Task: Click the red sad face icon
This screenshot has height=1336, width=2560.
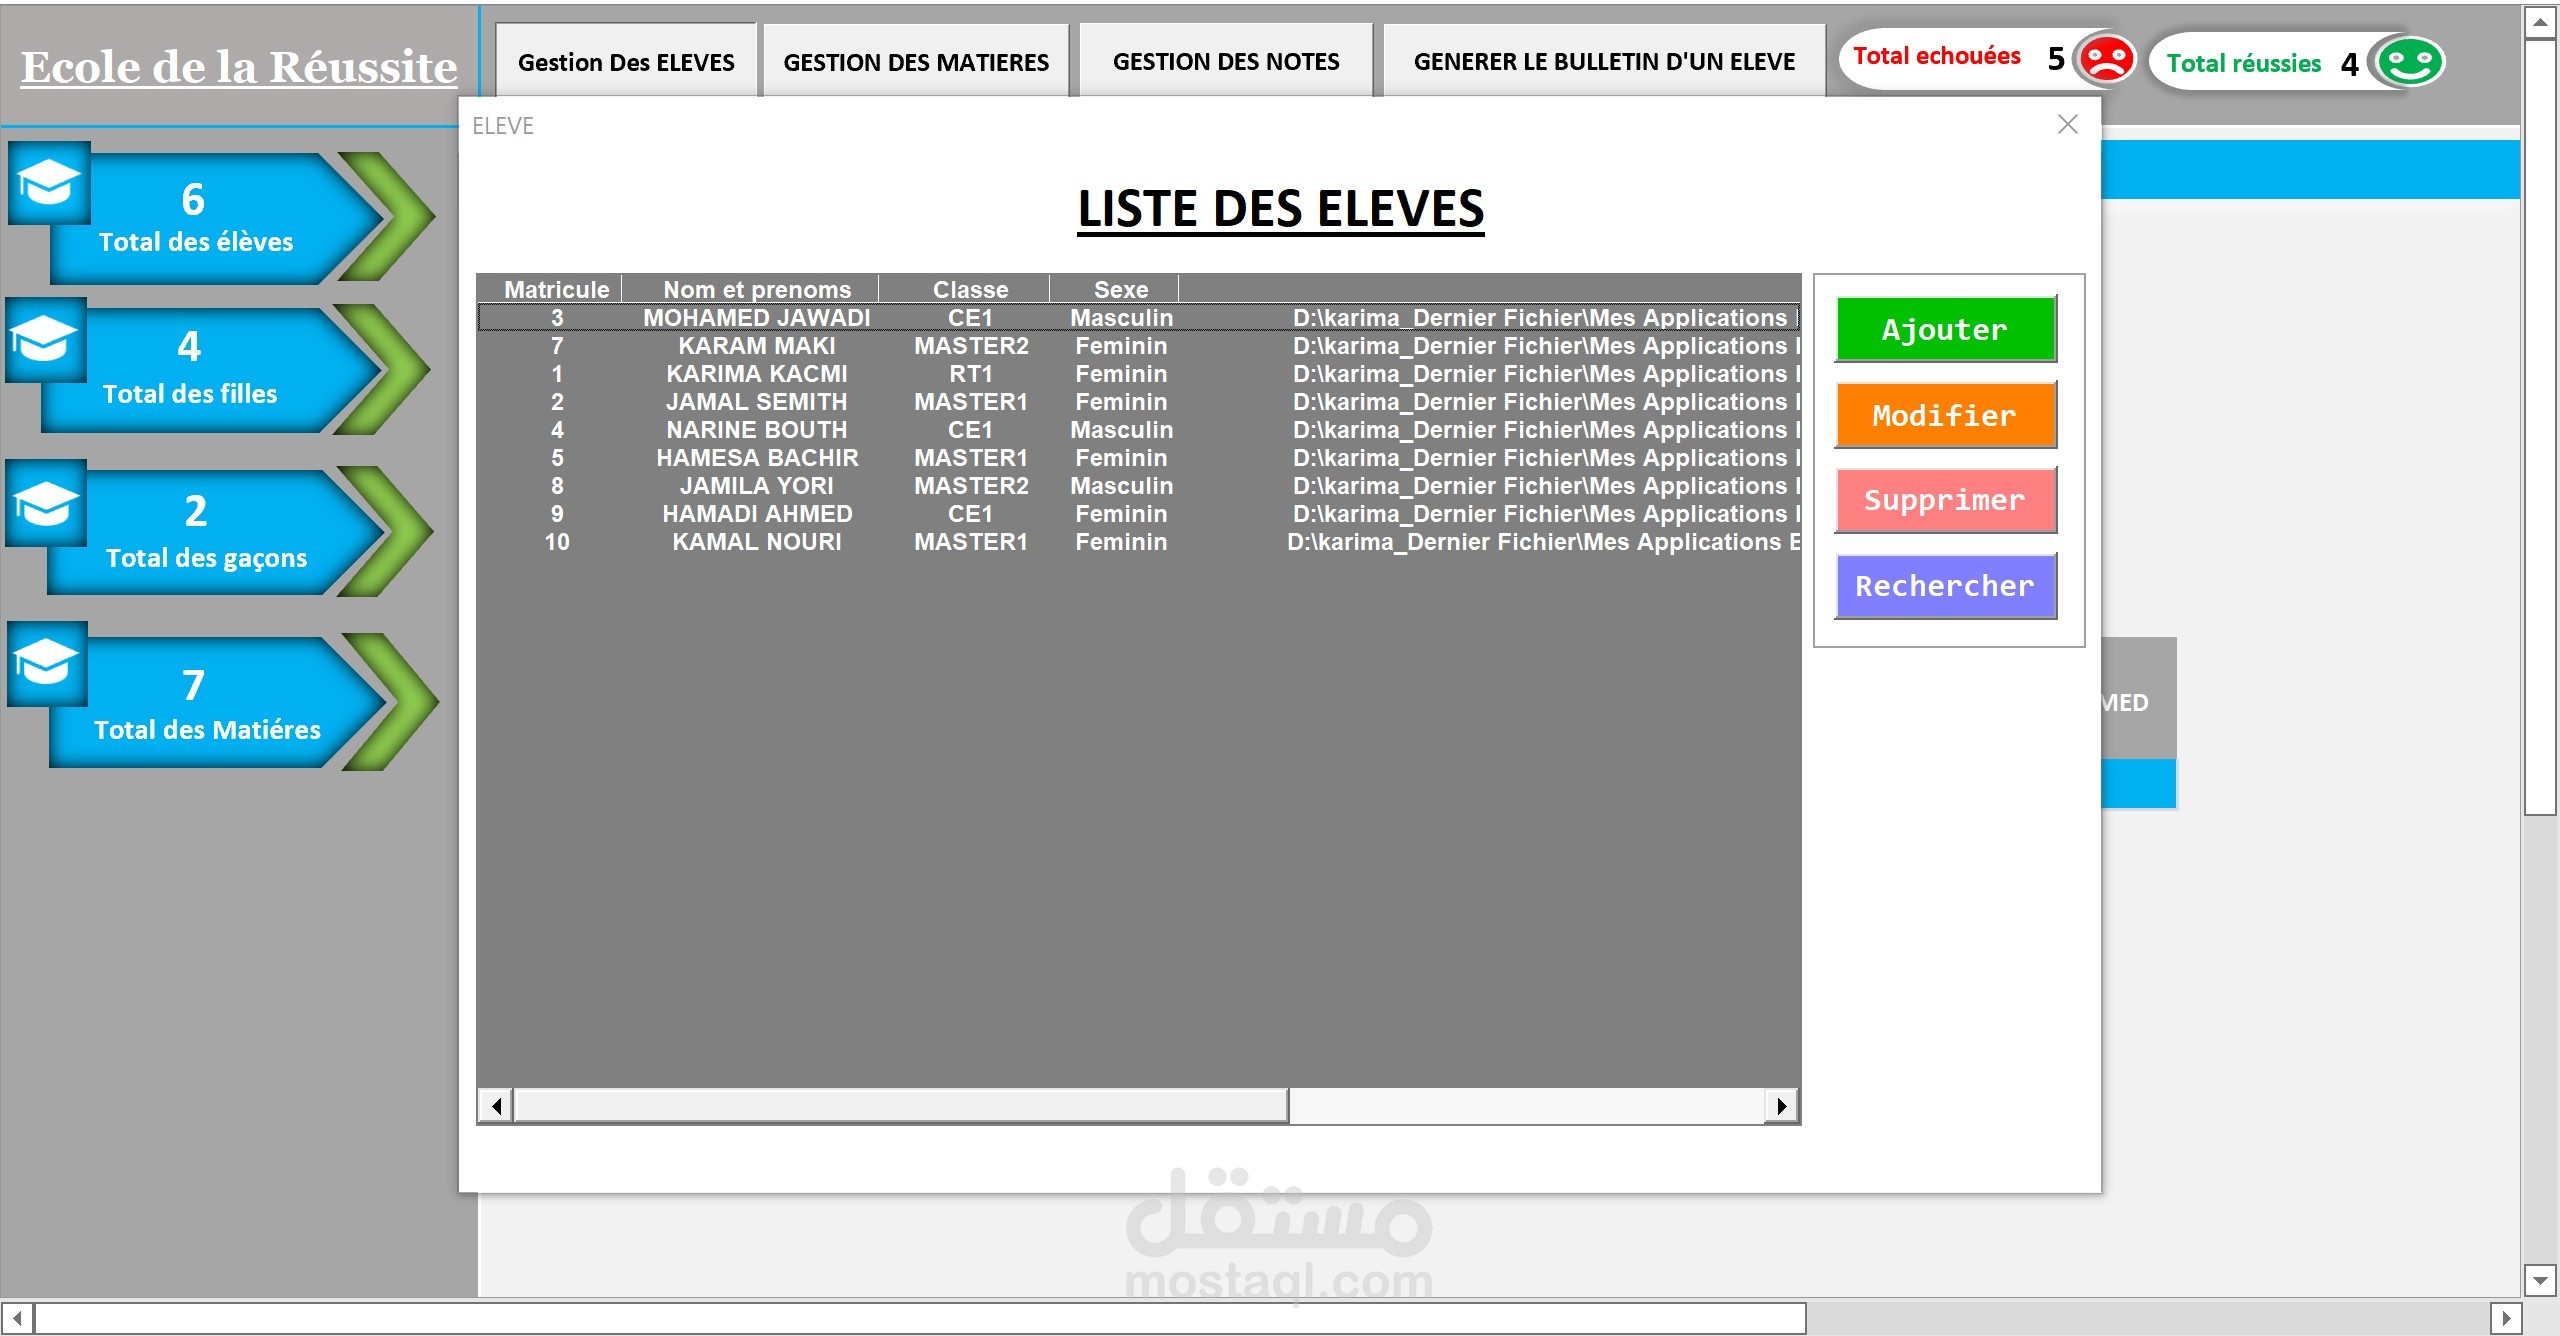Action: coord(2105,60)
